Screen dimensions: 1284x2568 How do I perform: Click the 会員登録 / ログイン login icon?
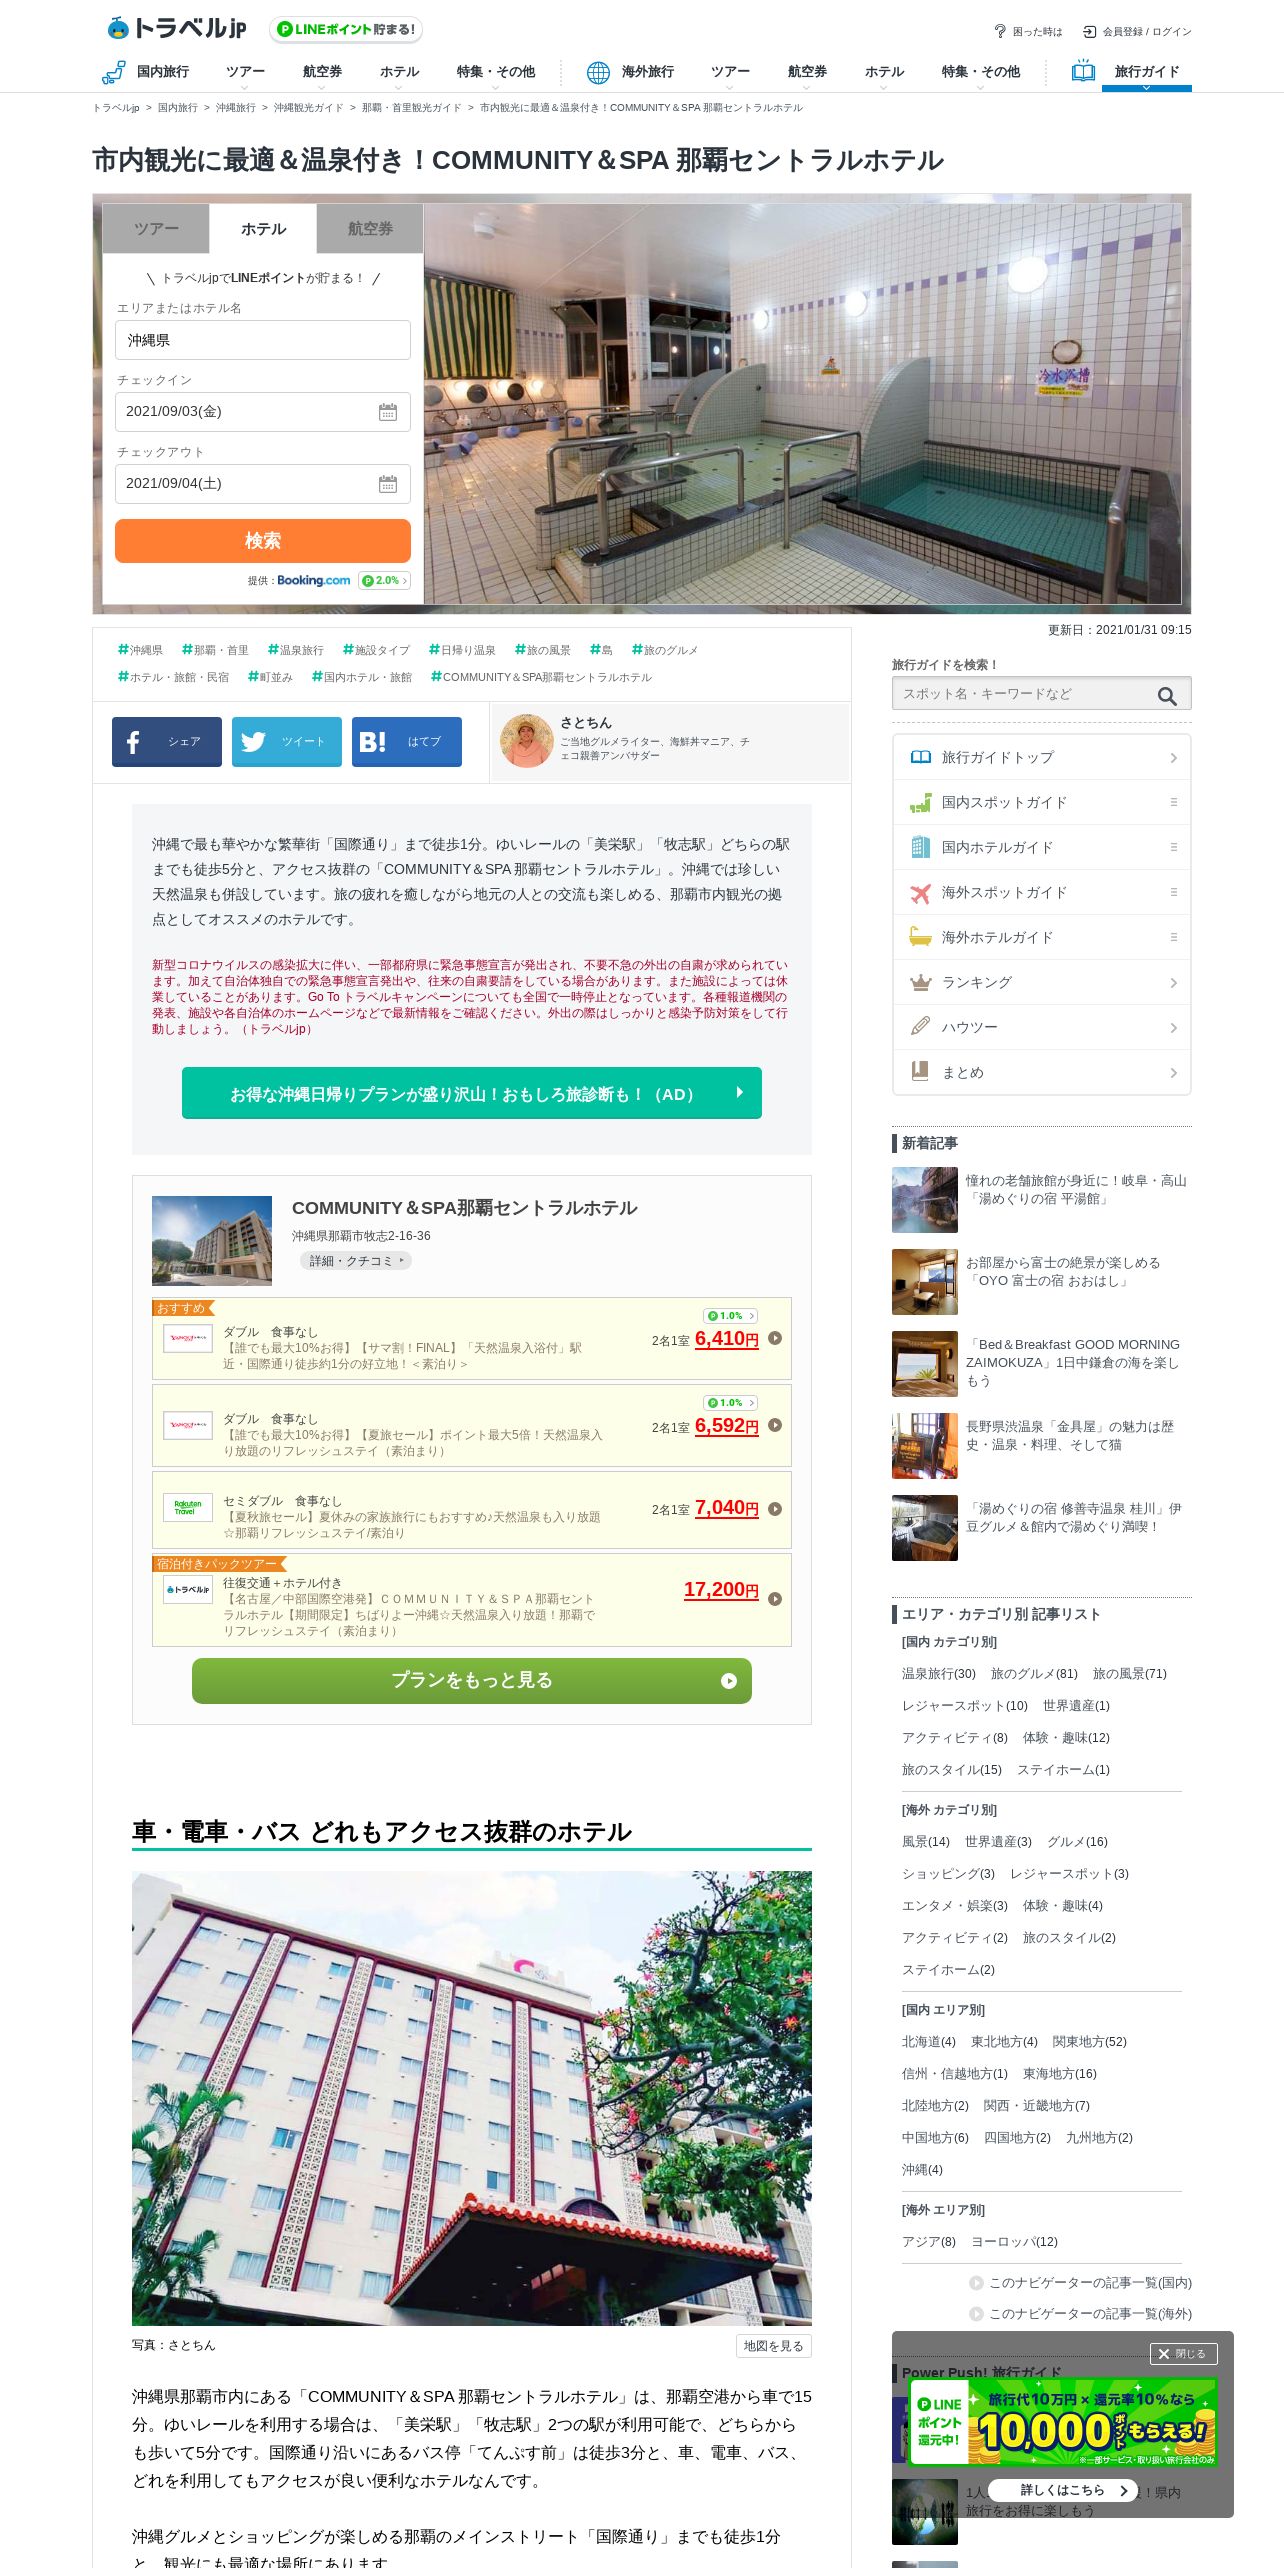pos(1090,31)
